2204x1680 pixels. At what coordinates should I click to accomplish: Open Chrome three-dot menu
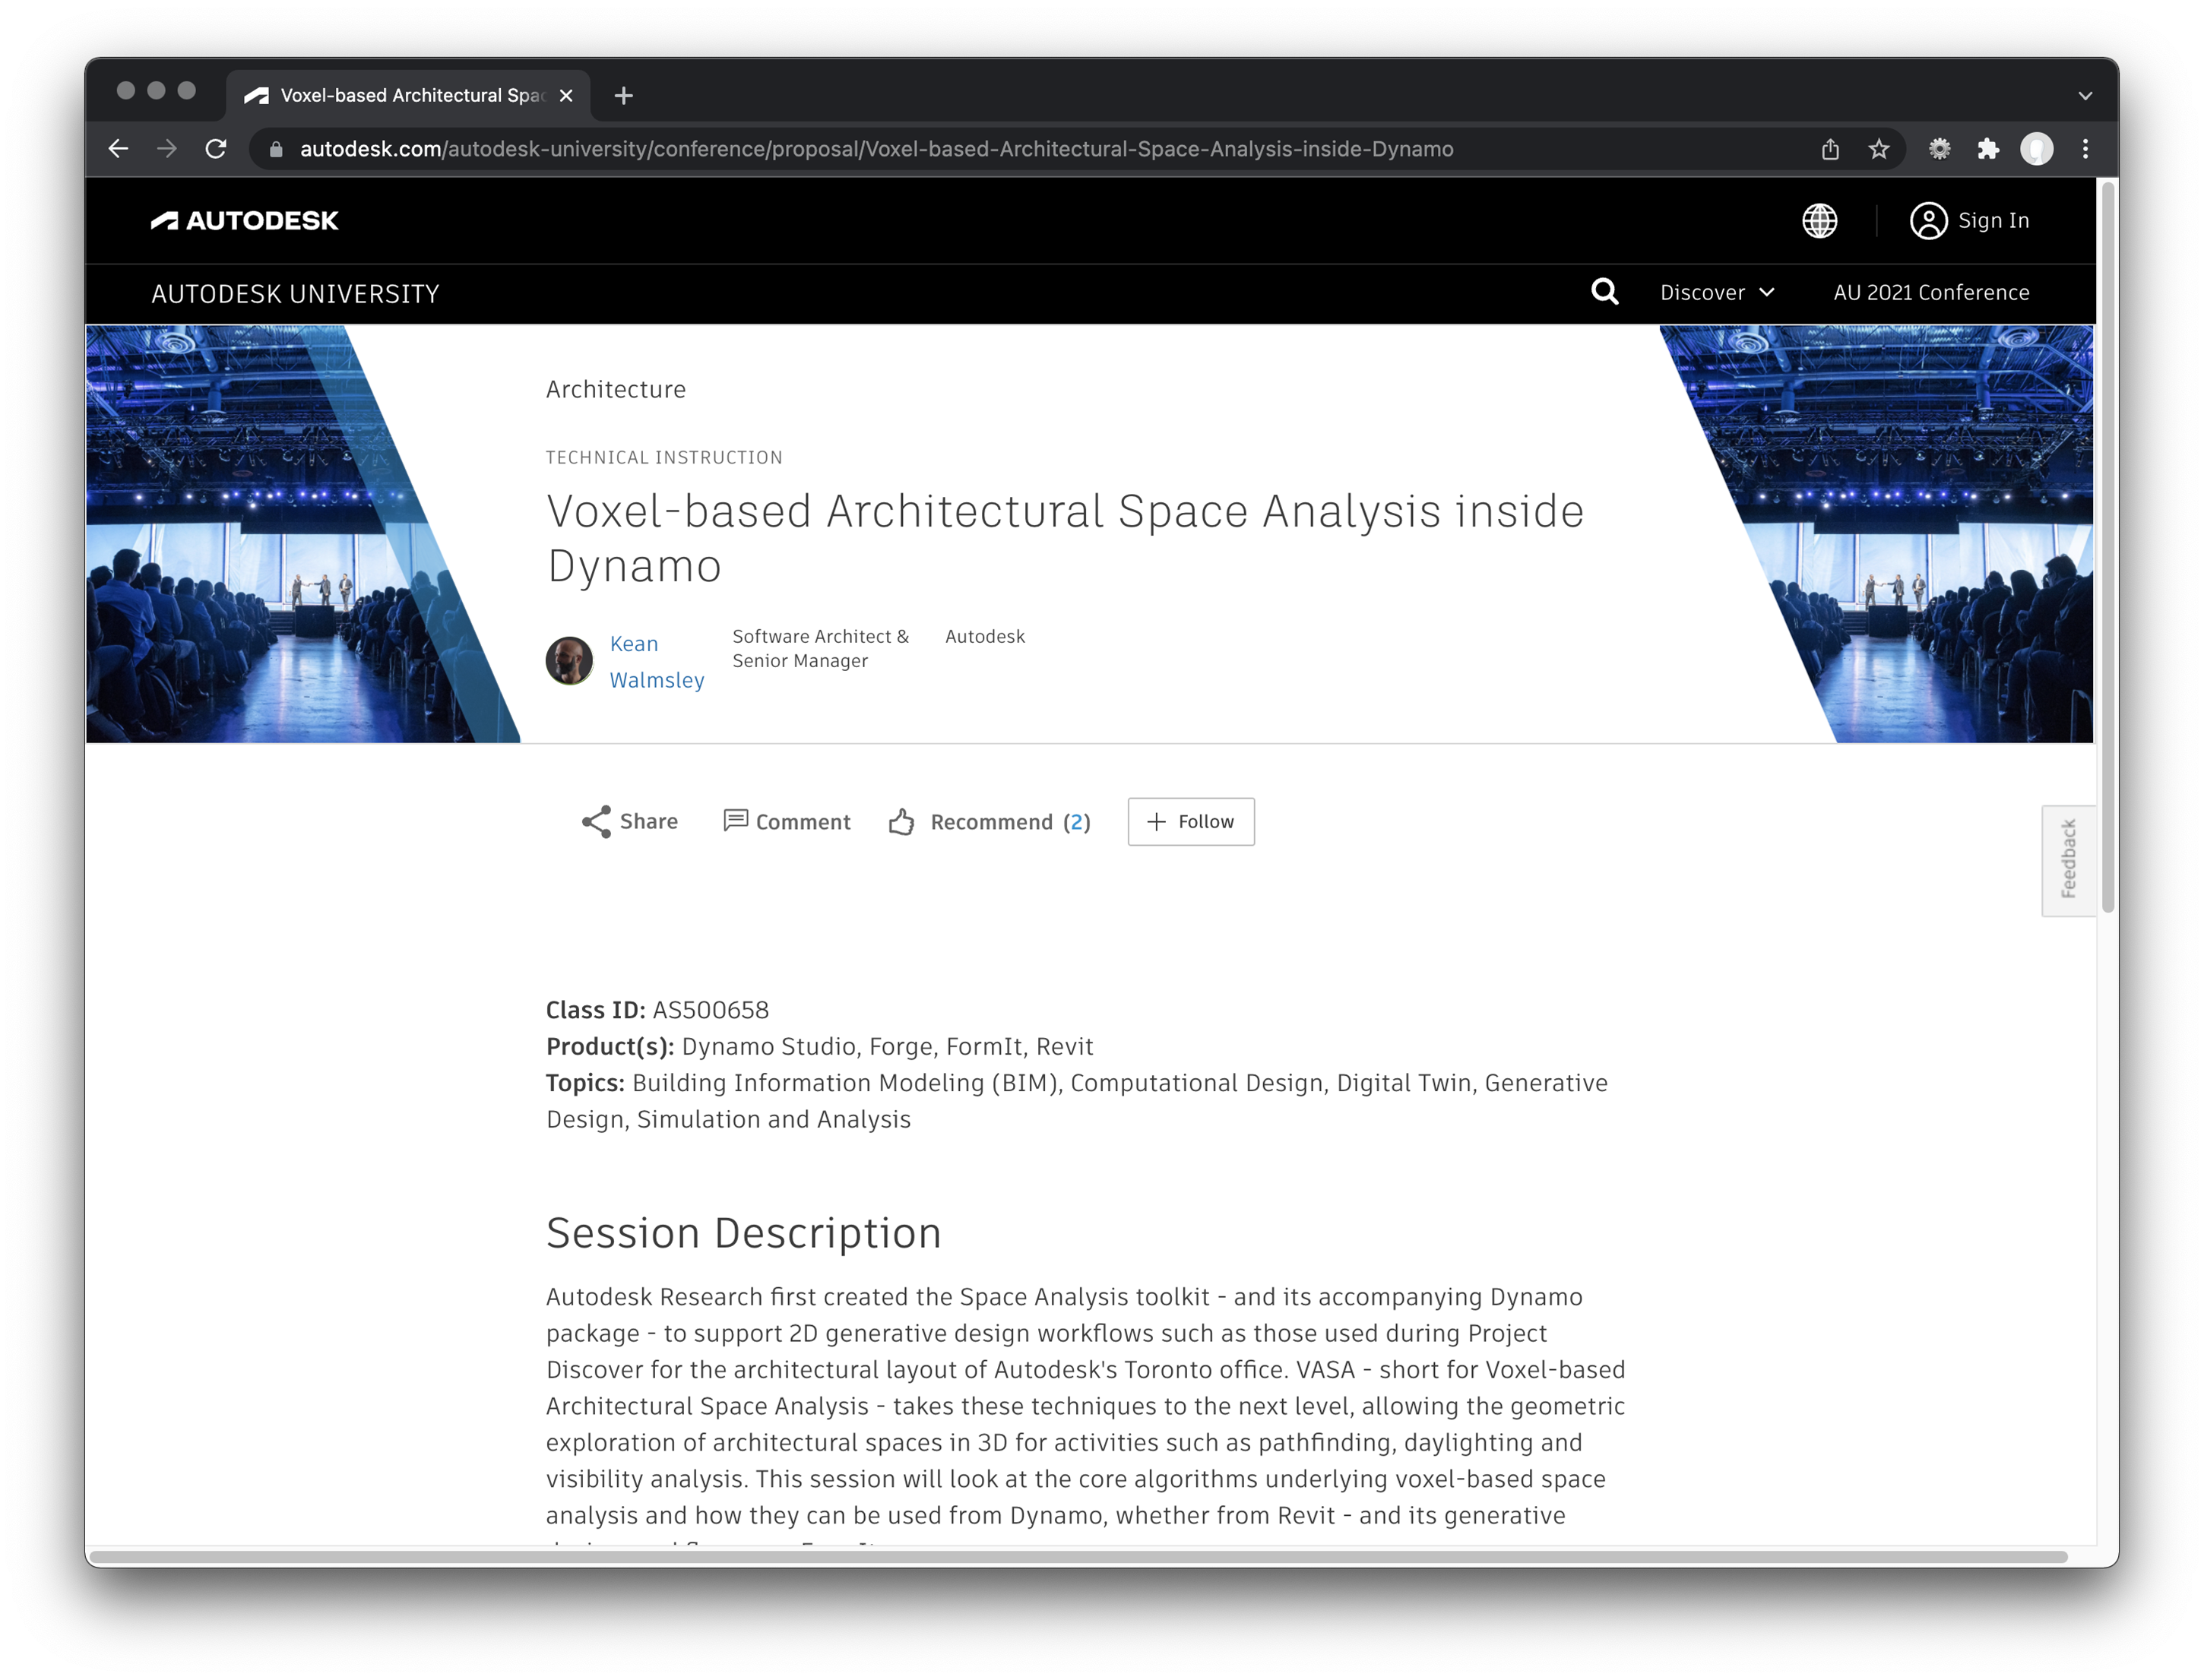[2085, 149]
